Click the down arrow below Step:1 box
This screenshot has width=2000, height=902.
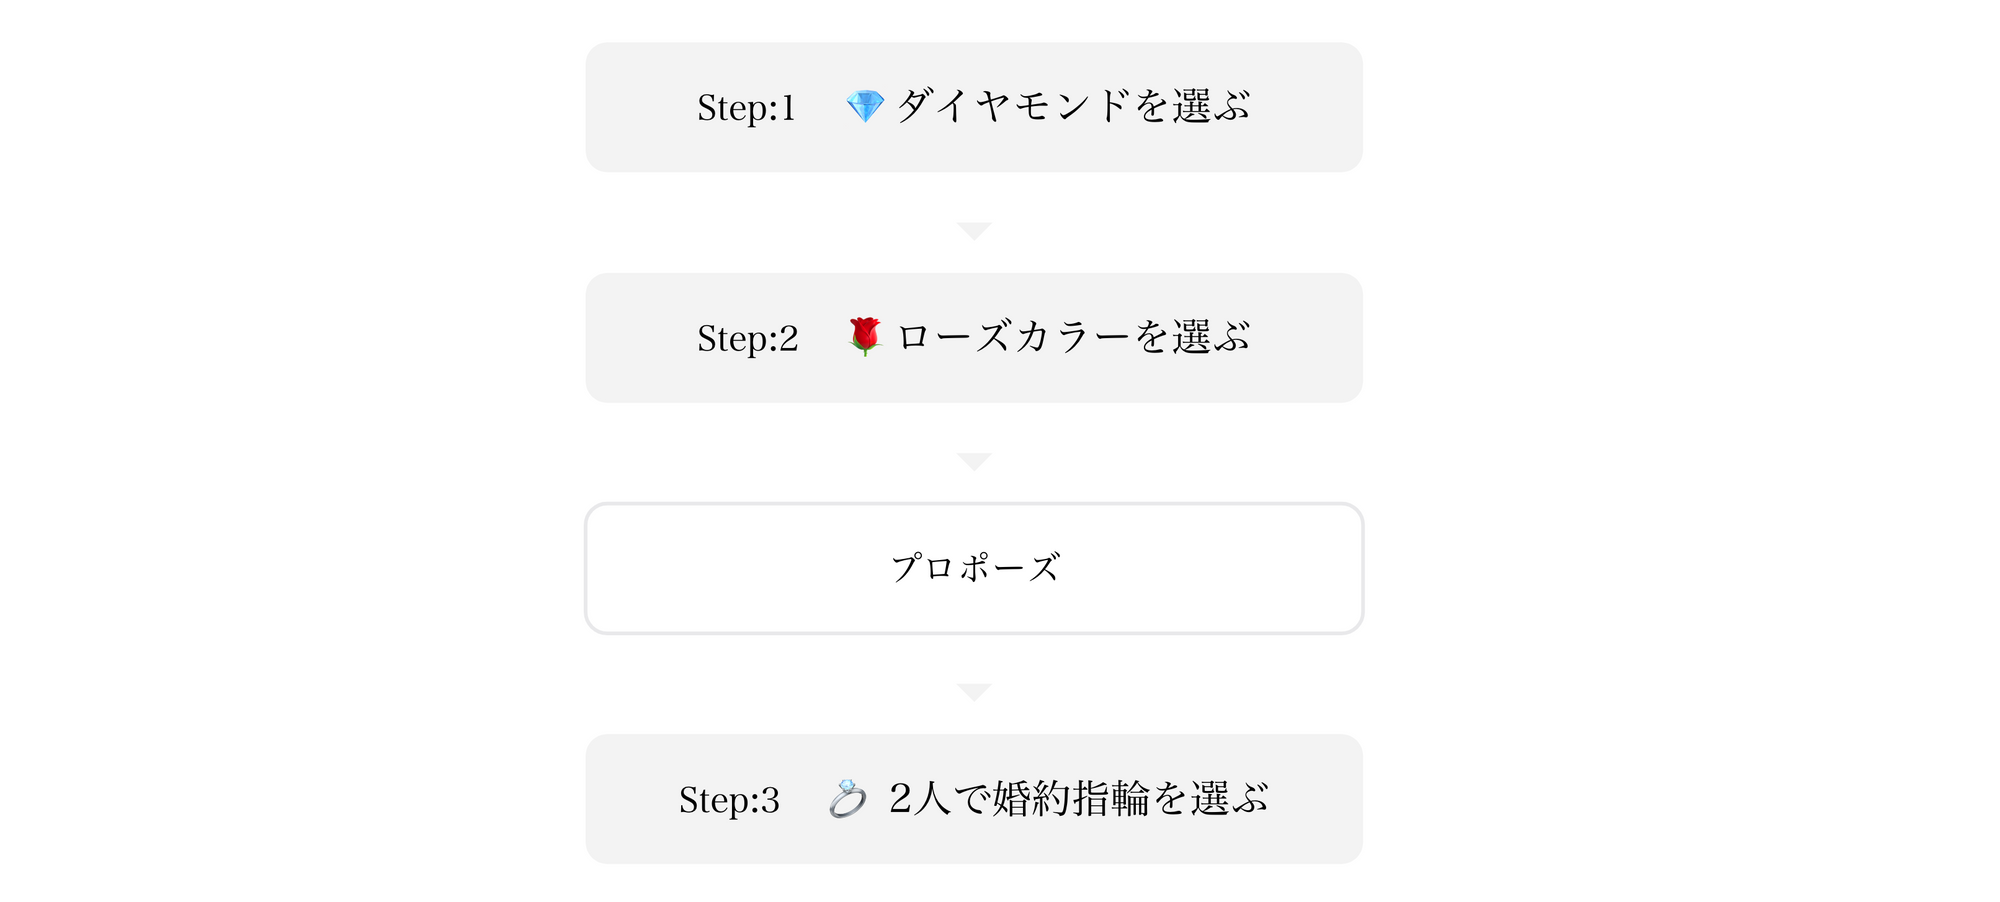tap(974, 231)
